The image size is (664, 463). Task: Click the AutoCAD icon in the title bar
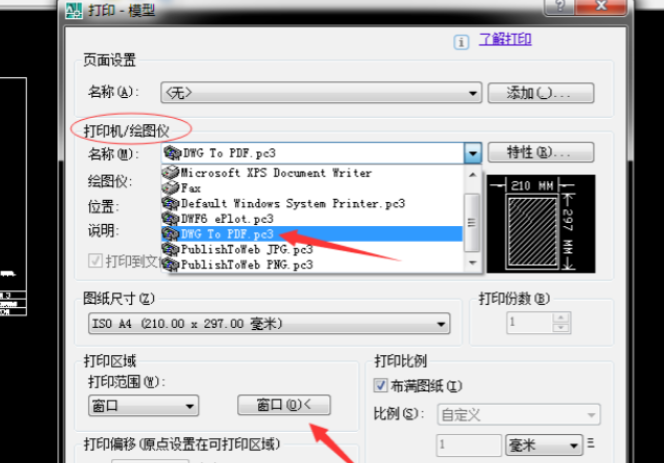(74, 10)
